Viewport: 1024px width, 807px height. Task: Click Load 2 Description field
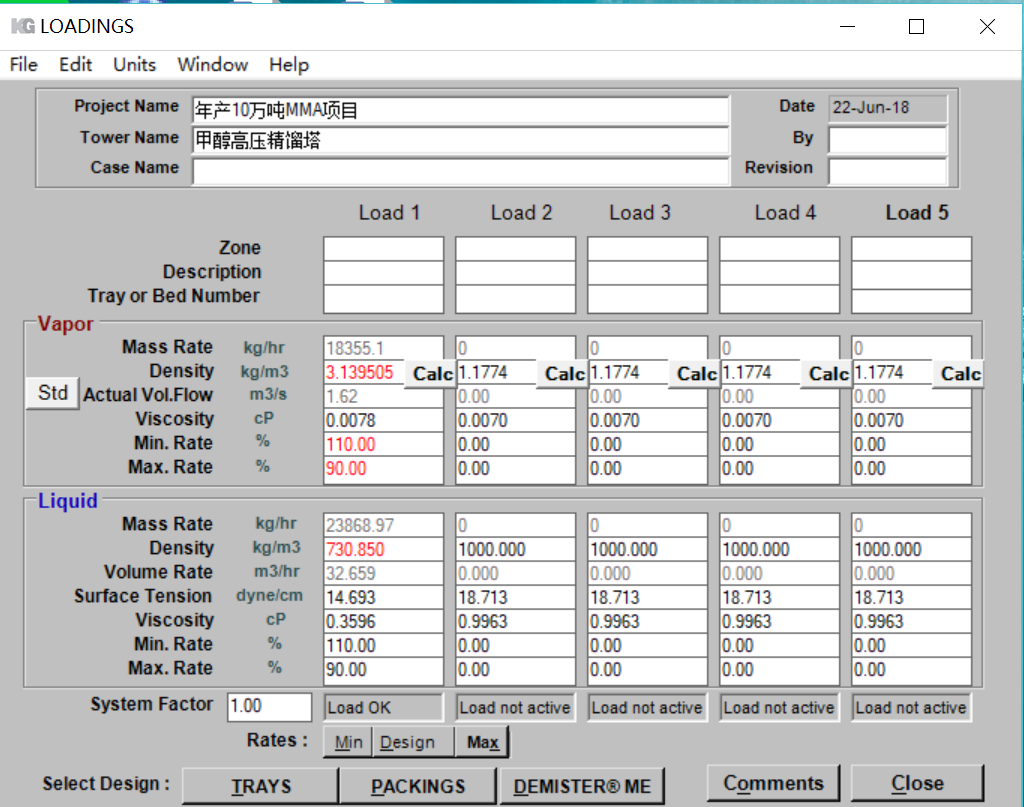click(515, 273)
